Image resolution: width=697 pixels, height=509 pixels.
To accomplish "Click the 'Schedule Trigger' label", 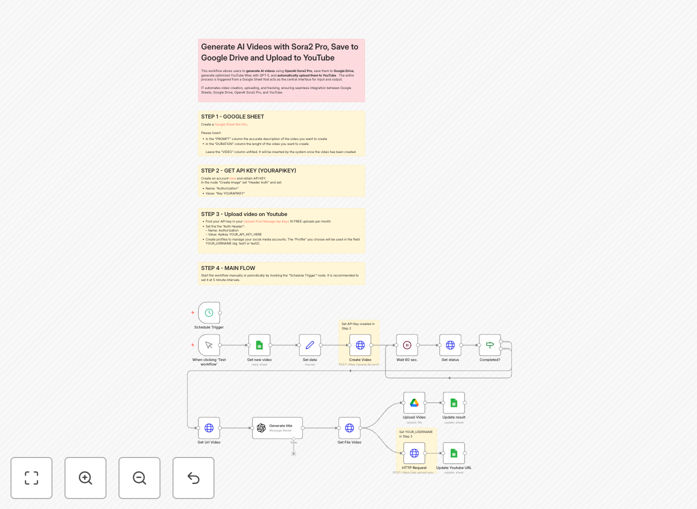I will 209,327.
